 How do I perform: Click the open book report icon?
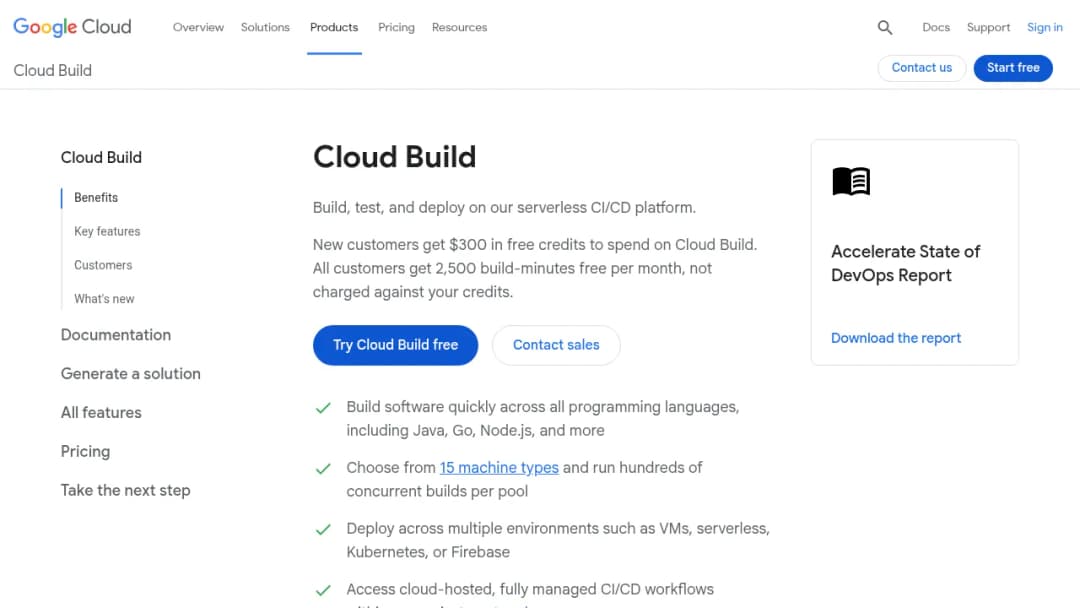(x=851, y=181)
